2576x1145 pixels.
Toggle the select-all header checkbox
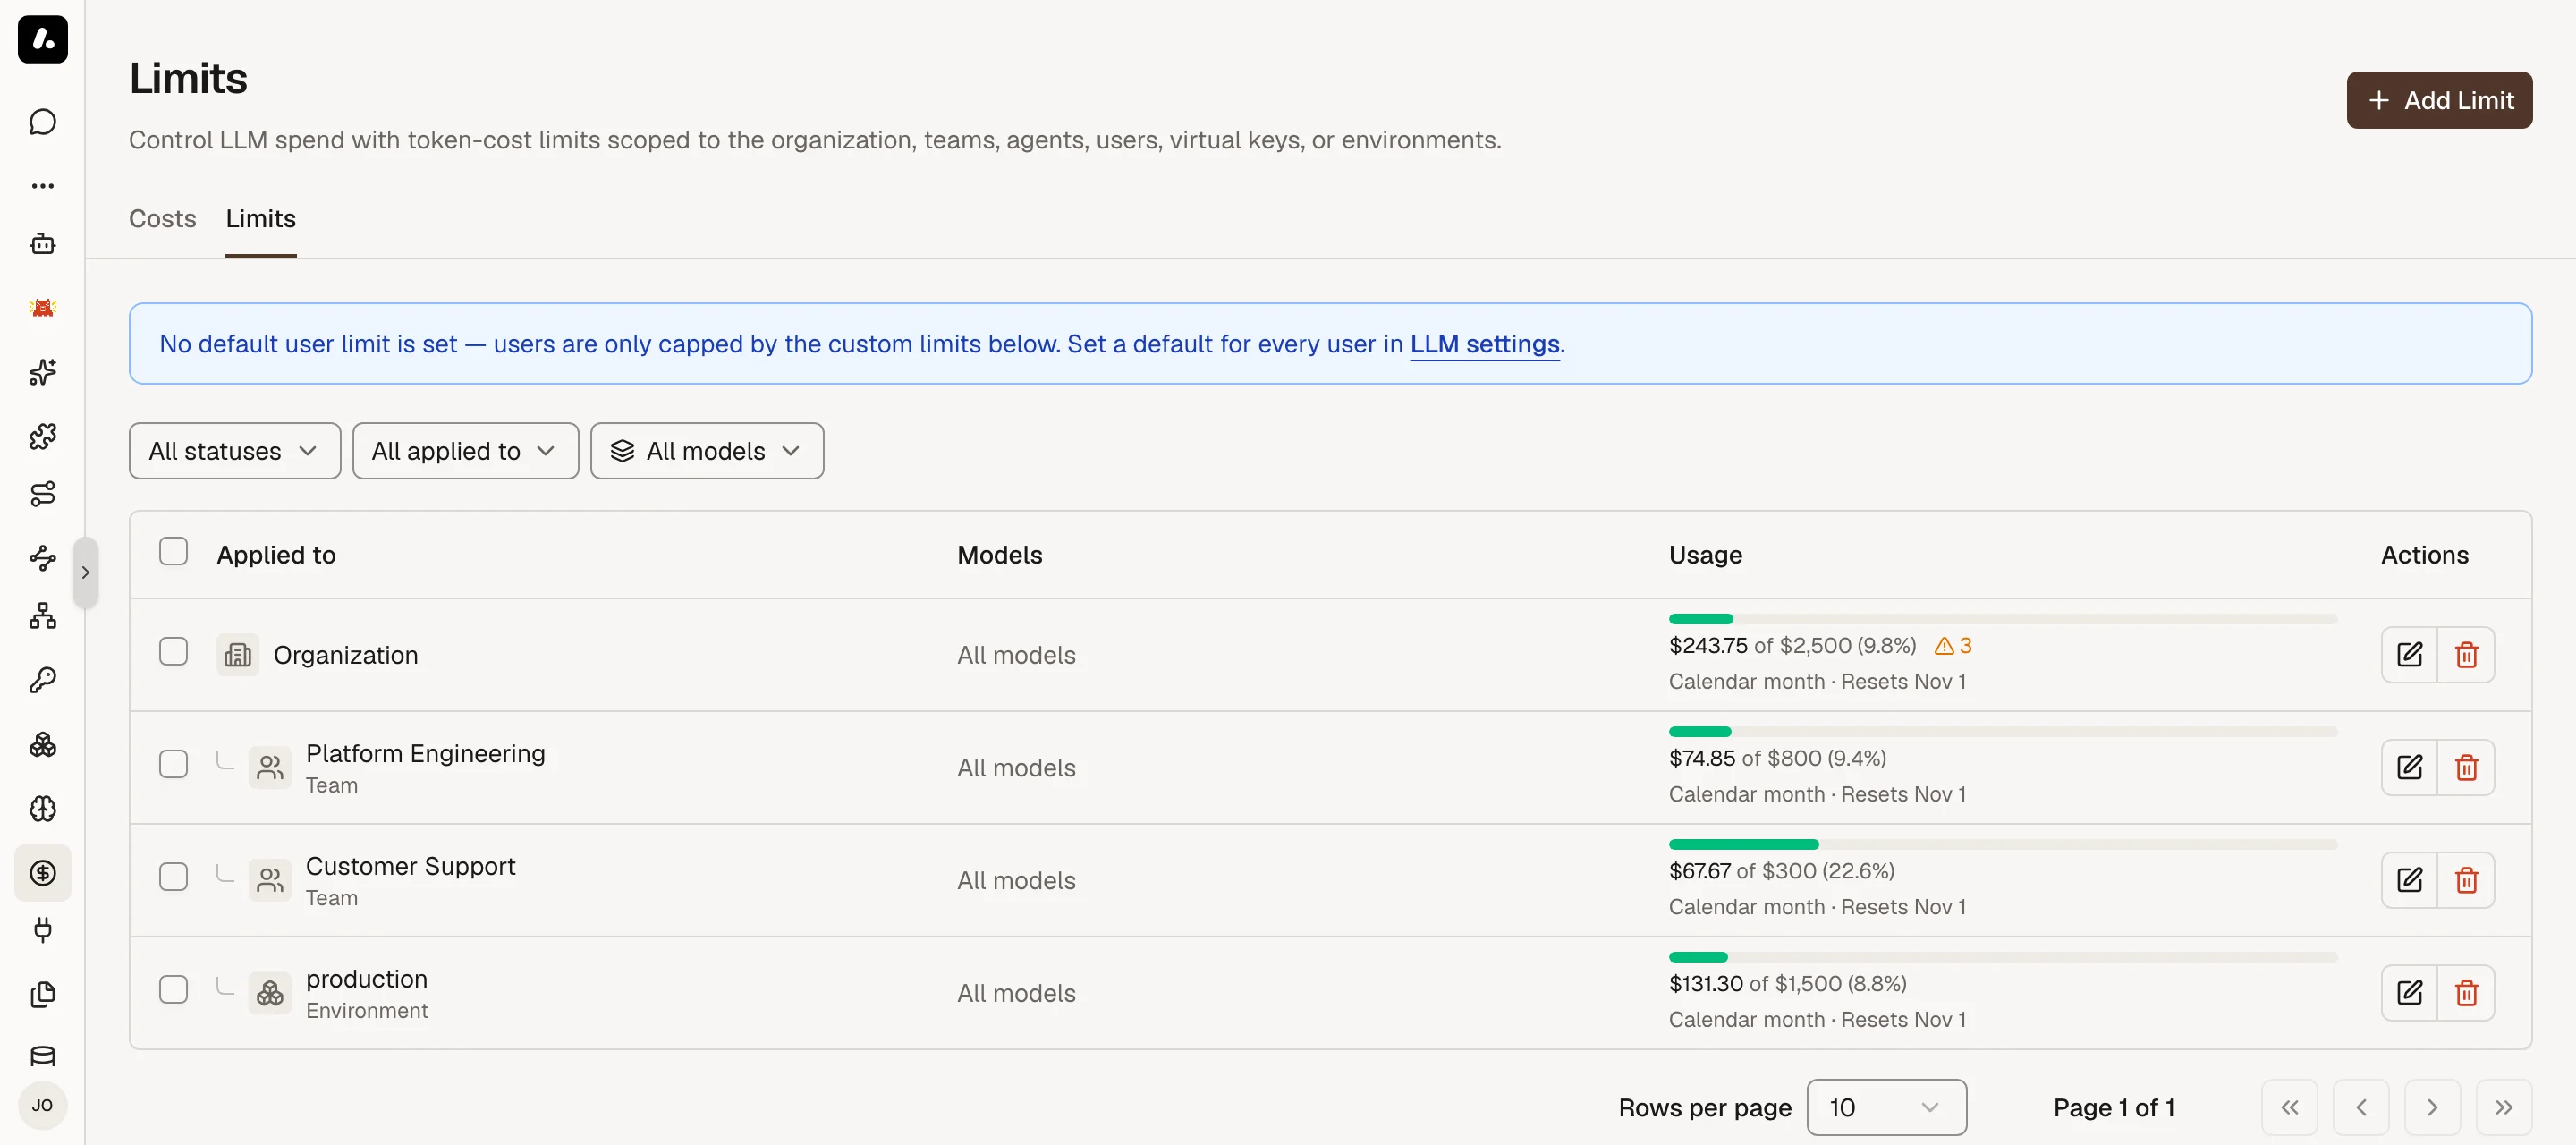pyautogui.click(x=173, y=552)
